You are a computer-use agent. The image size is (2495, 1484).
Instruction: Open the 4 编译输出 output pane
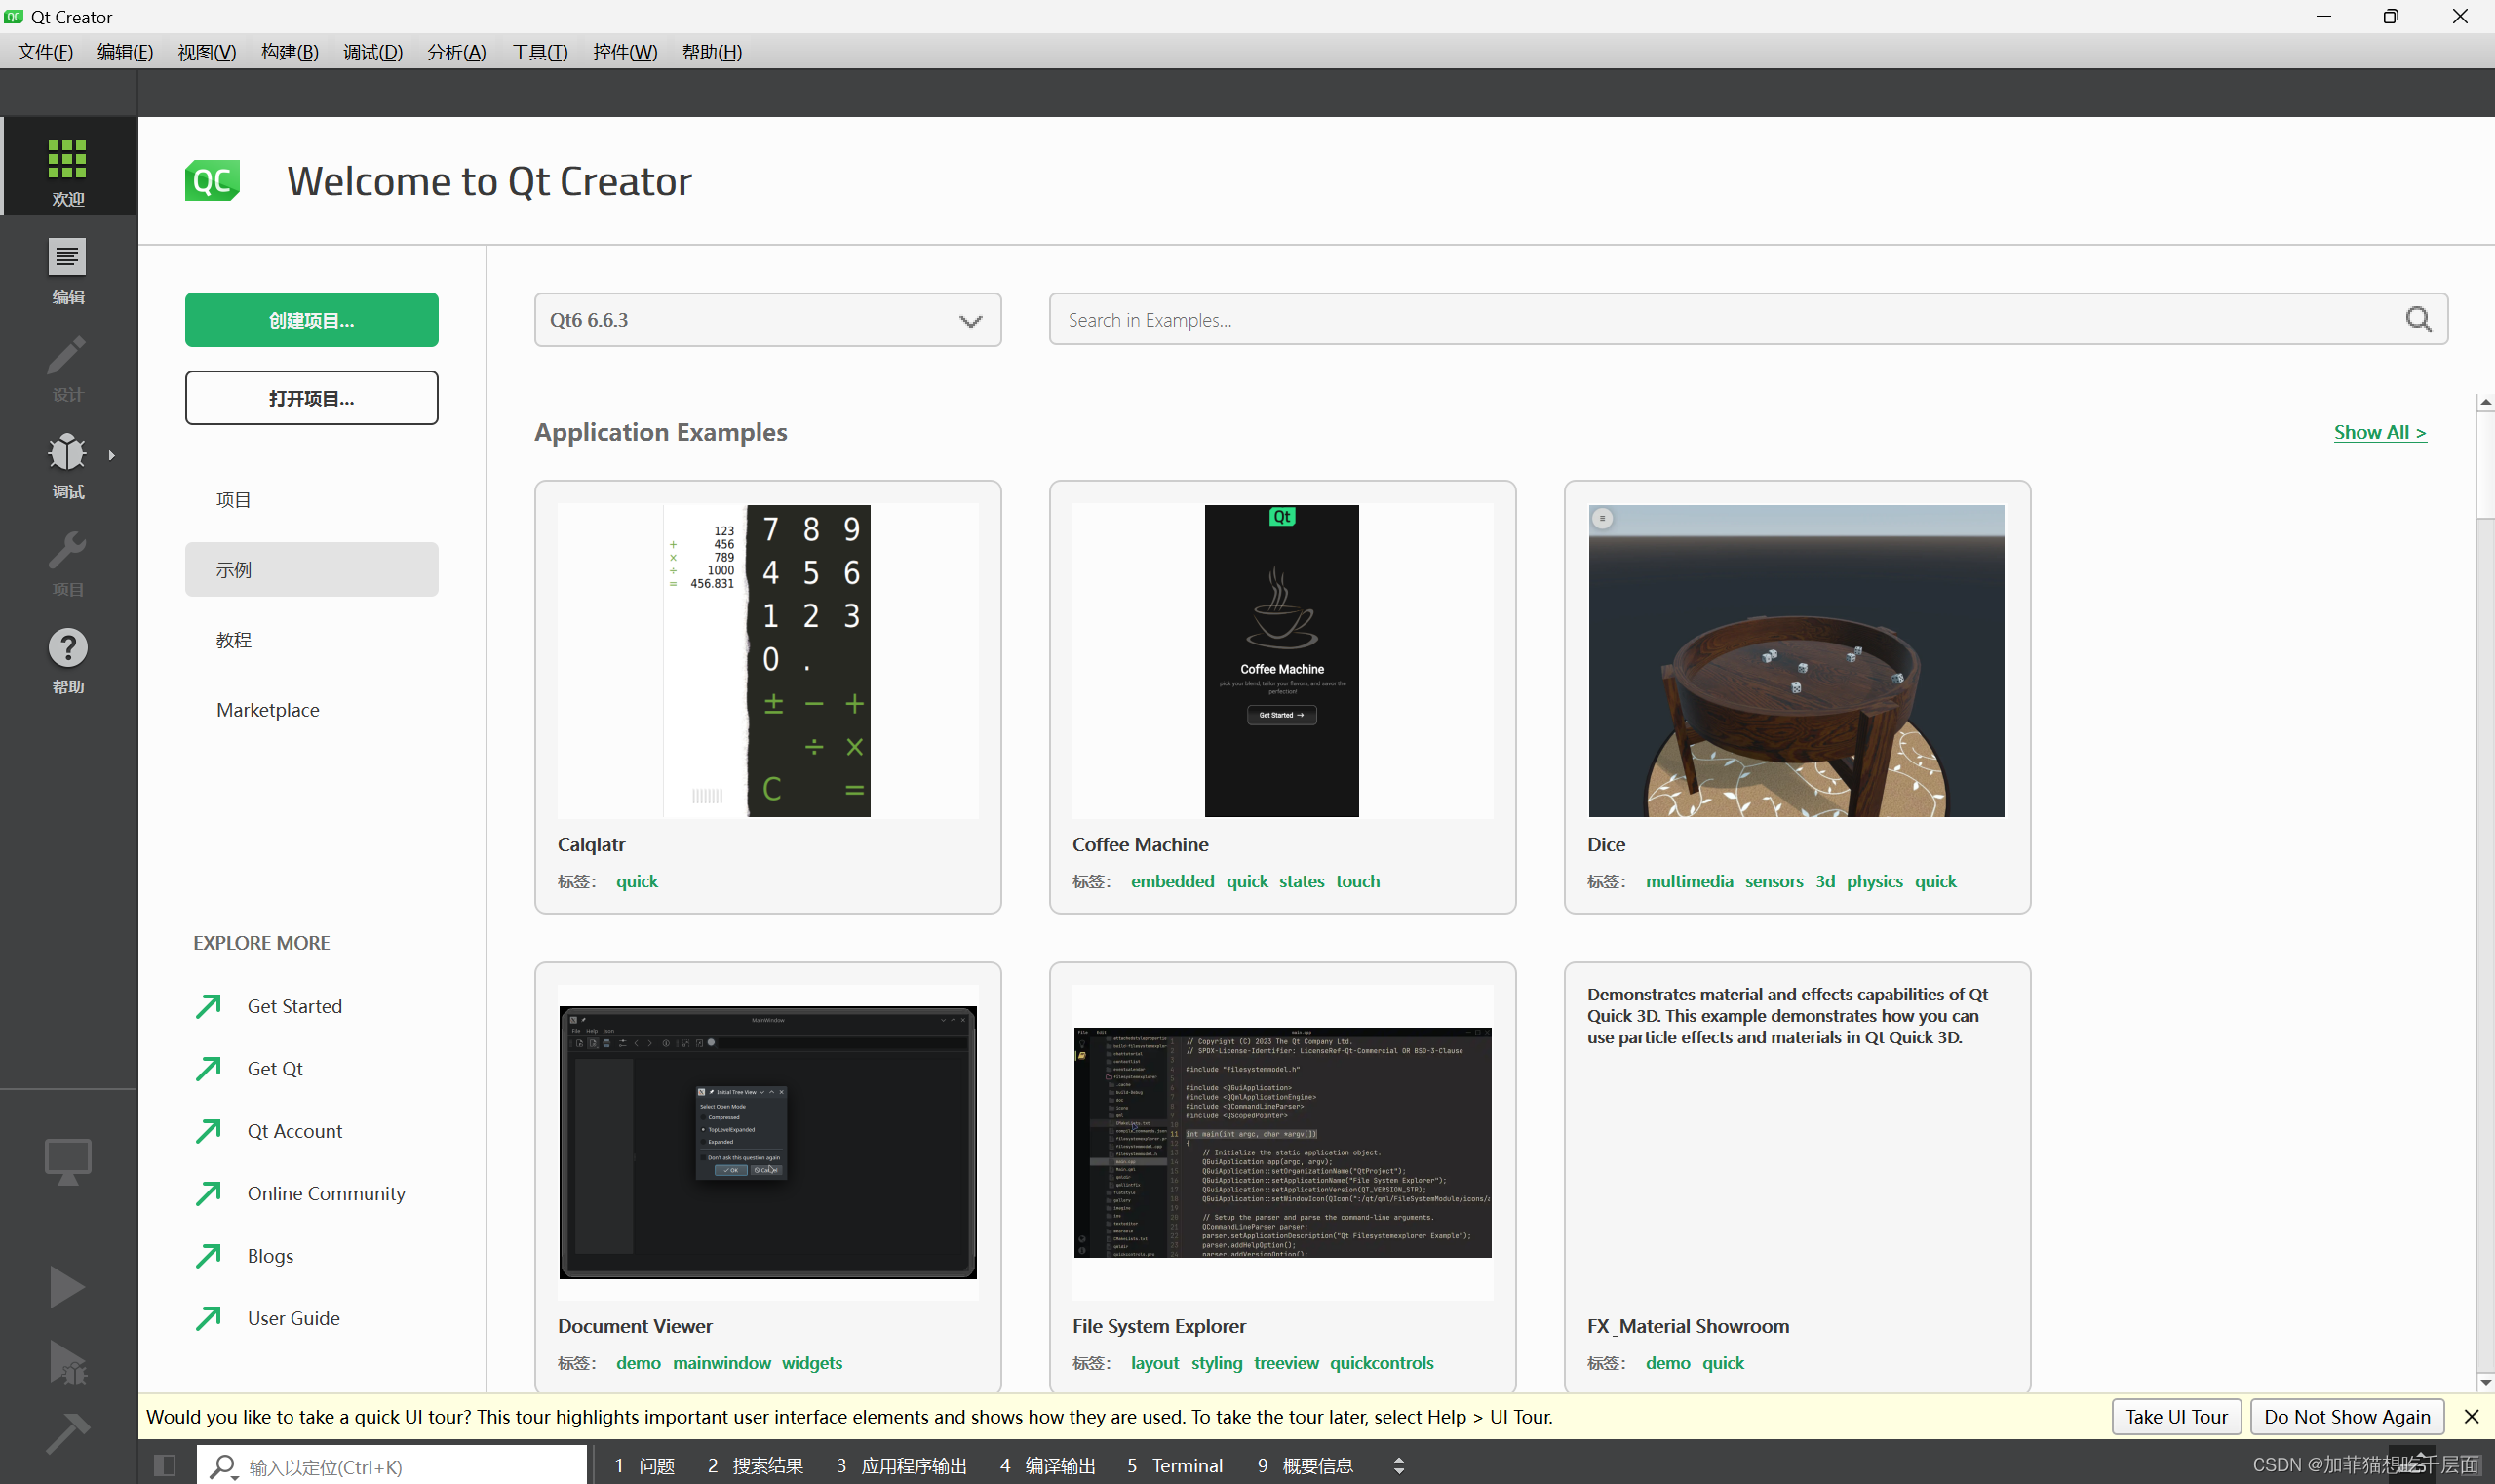pyautogui.click(x=1047, y=1465)
